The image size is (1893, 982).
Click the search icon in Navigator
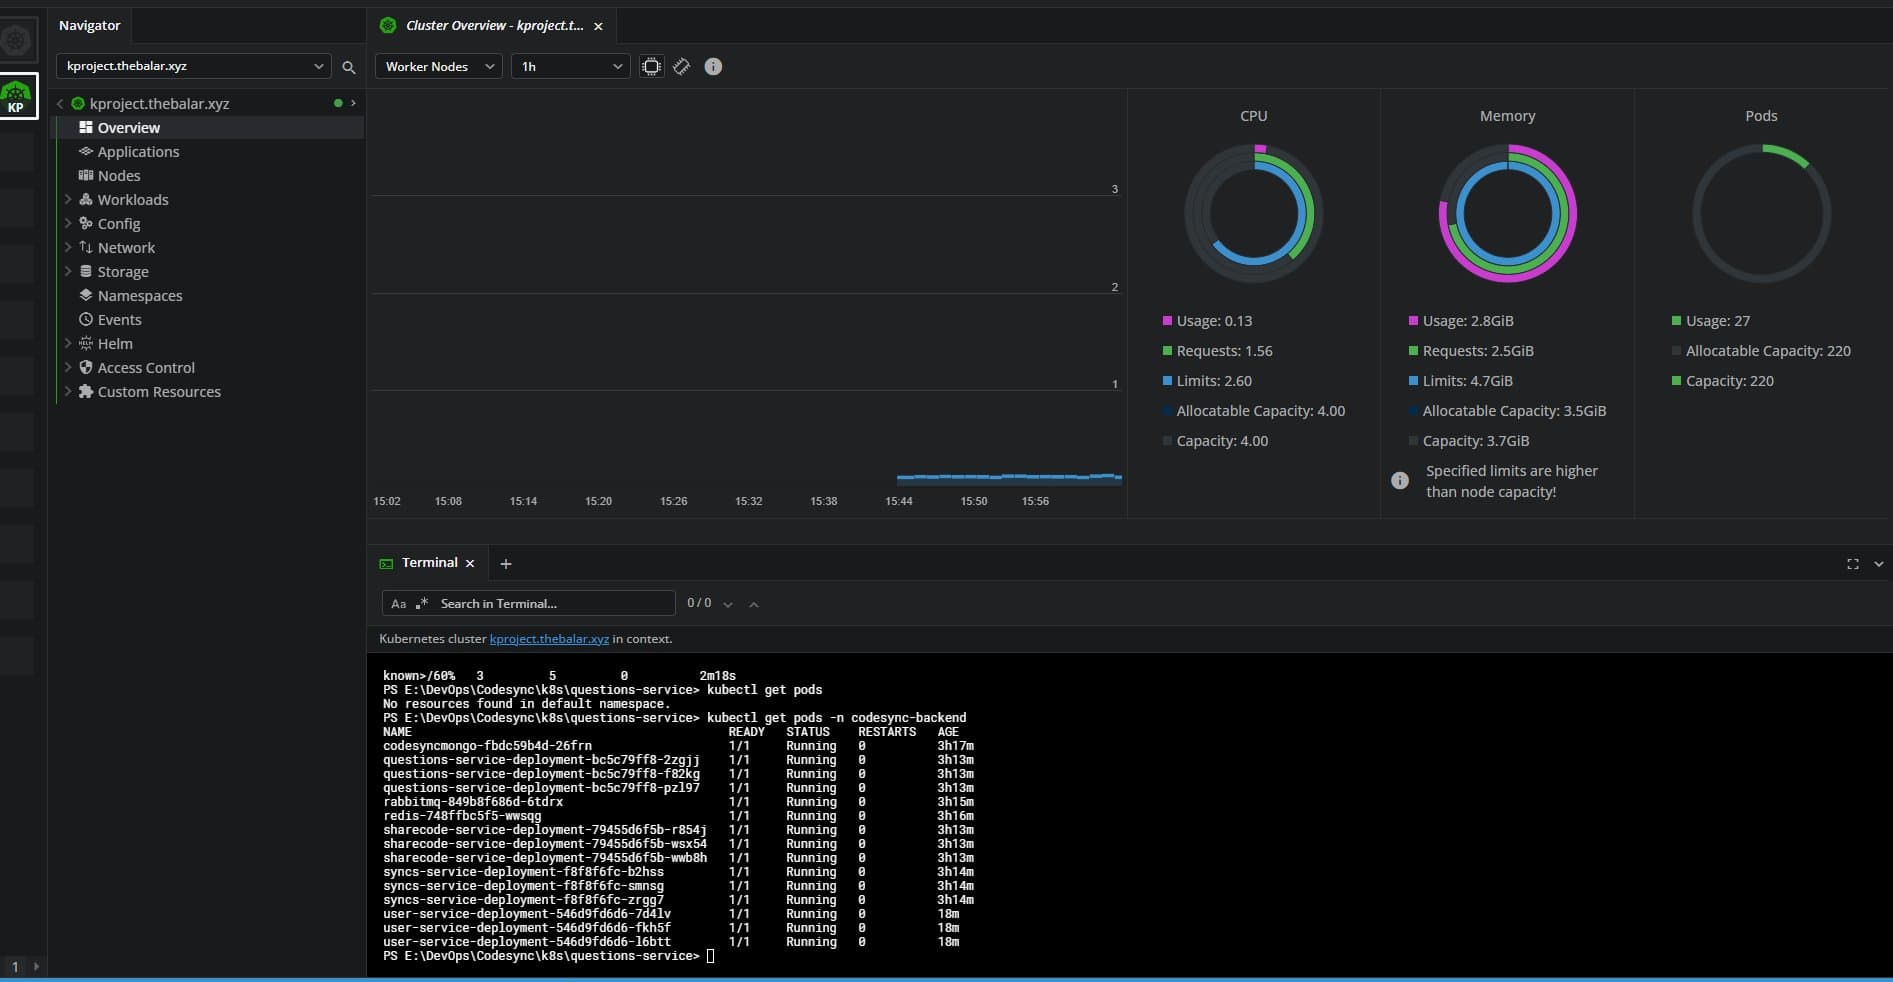coord(349,67)
